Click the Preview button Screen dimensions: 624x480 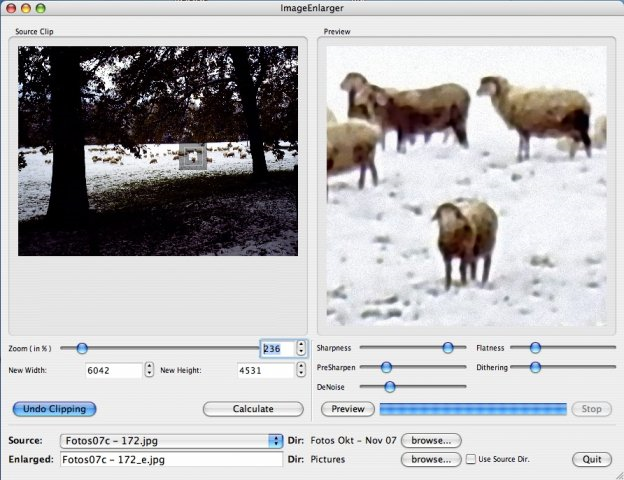348,409
